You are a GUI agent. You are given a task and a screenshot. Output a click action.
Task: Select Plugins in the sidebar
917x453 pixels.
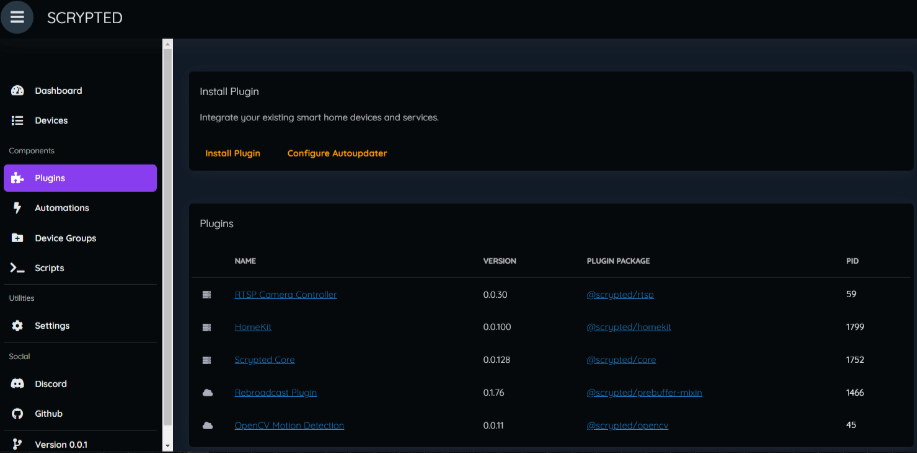click(x=80, y=178)
